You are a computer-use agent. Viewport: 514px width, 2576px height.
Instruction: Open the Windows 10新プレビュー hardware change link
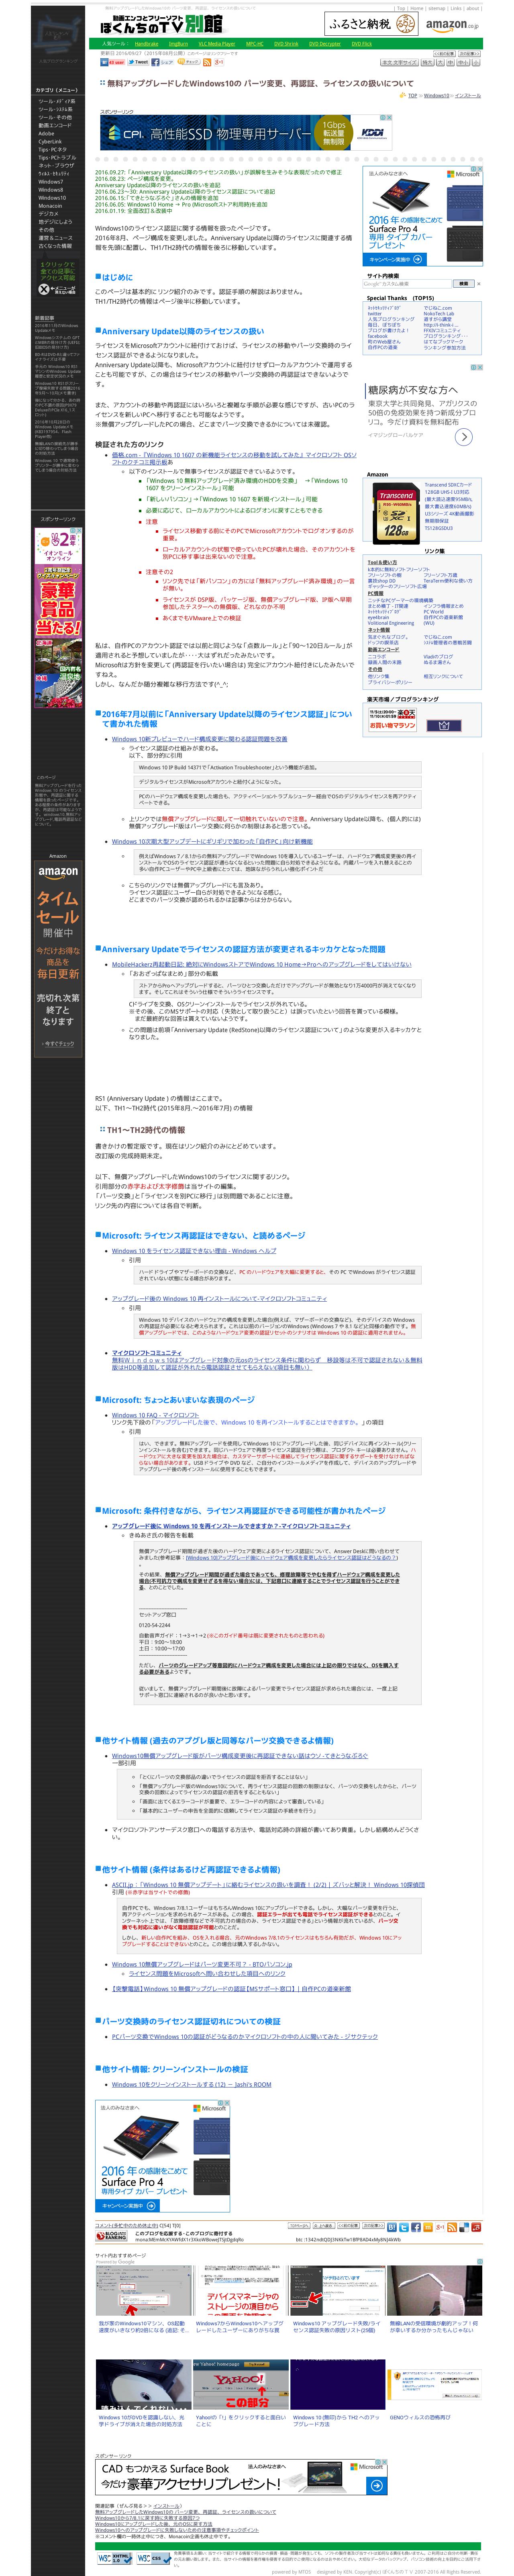[199, 739]
